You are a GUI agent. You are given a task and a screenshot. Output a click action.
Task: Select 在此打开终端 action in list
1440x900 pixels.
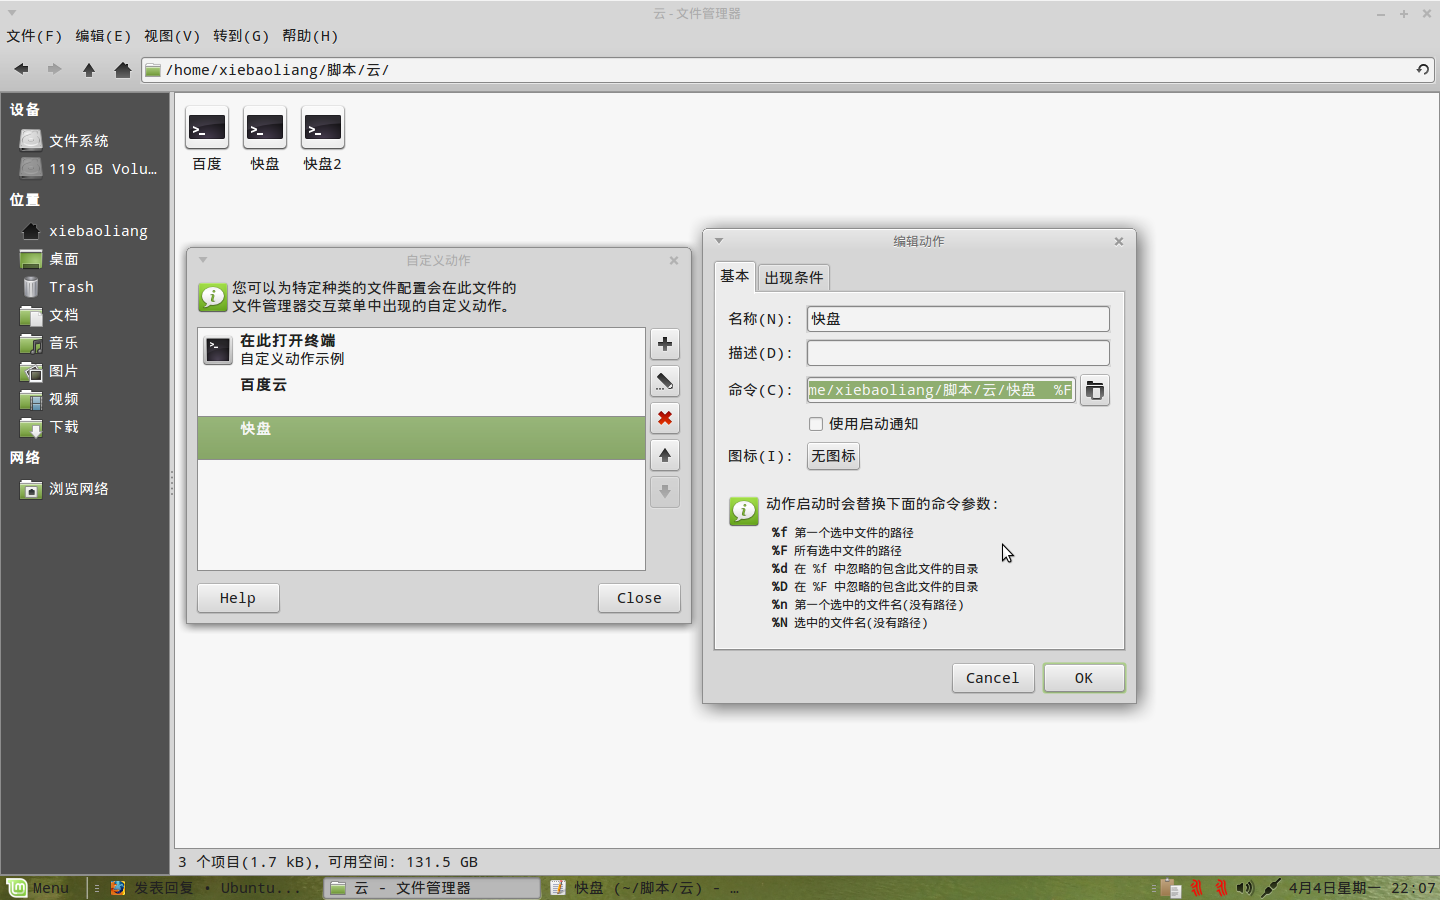coord(421,350)
